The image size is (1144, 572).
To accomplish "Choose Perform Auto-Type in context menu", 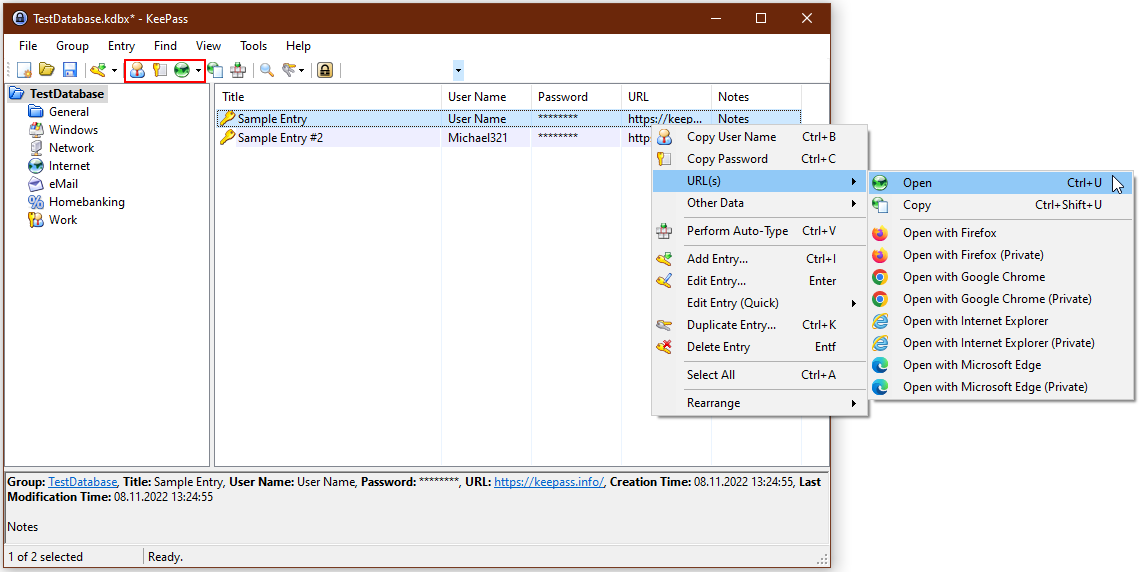I will click(760, 231).
